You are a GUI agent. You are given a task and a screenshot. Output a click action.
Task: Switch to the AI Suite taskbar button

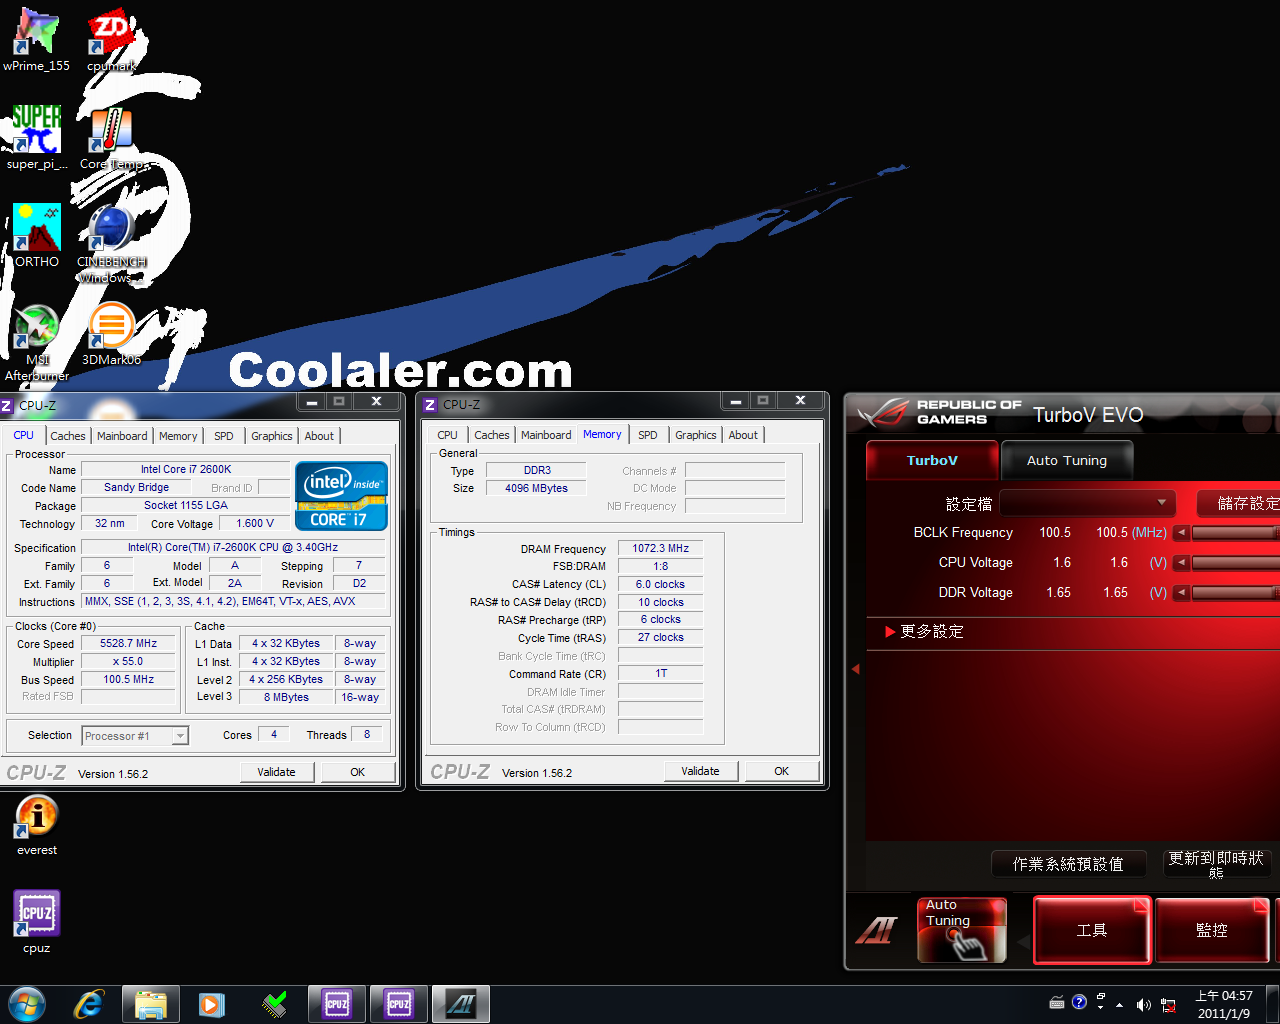click(461, 1004)
